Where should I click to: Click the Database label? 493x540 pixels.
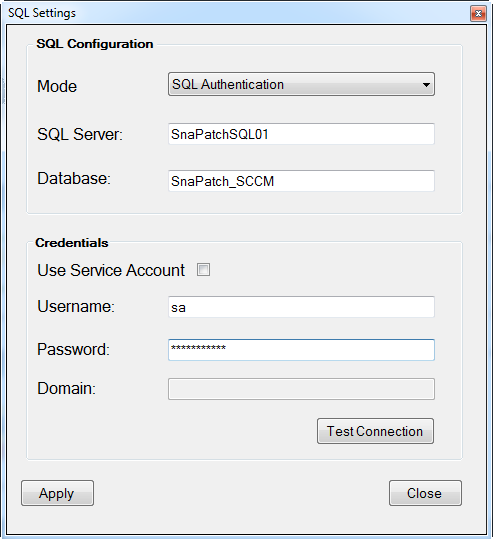click(x=74, y=178)
